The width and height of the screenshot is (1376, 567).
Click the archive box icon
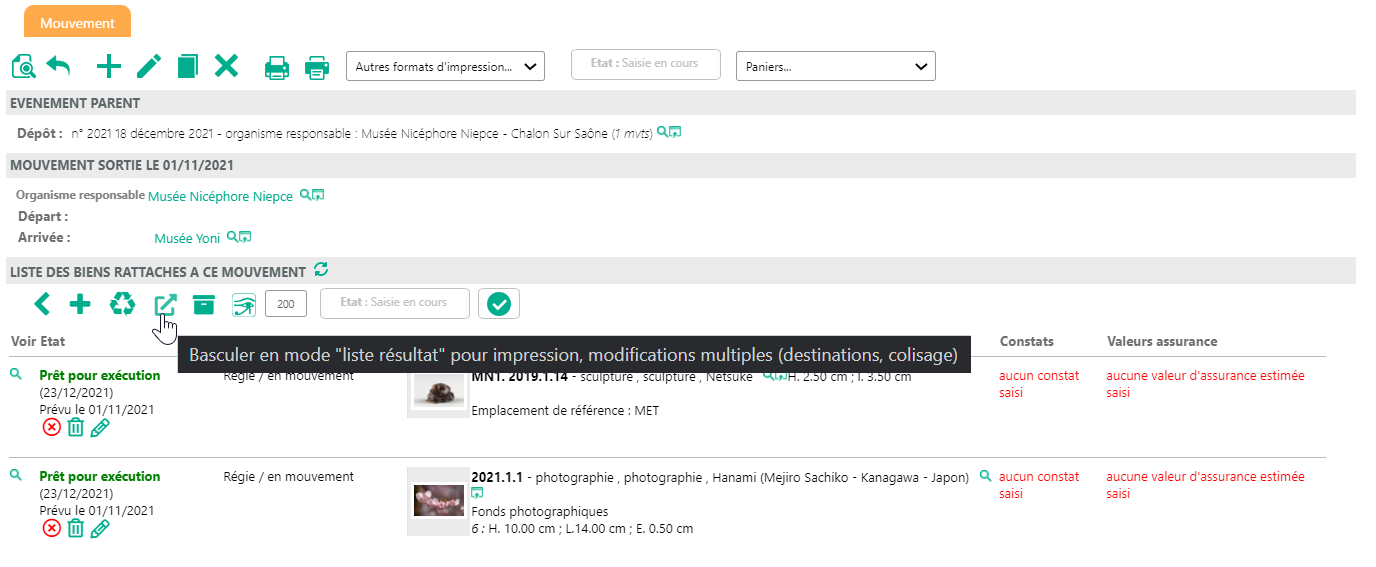[x=204, y=304]
